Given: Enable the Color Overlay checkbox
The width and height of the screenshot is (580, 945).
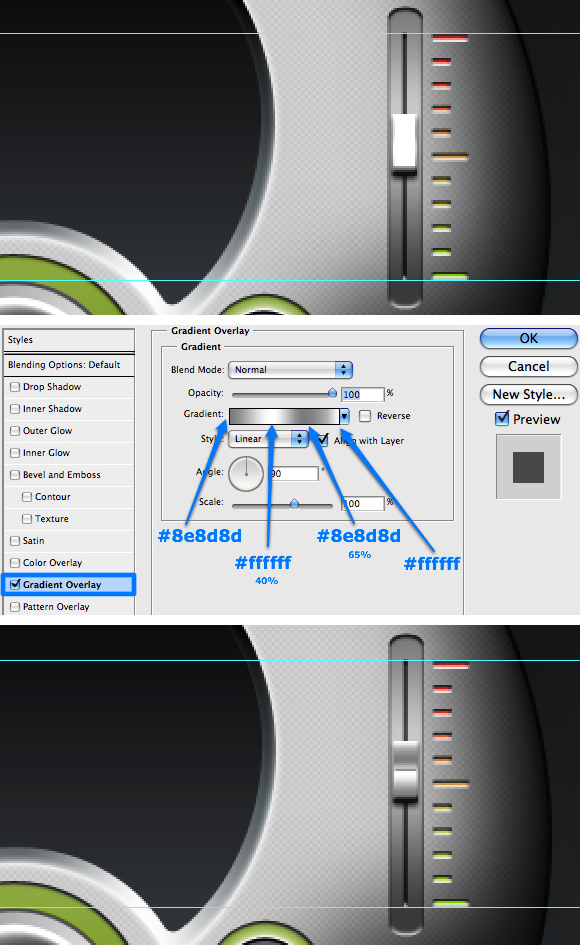Looking at the screenshot, I should pyautogui.click(x=15, y=563).
